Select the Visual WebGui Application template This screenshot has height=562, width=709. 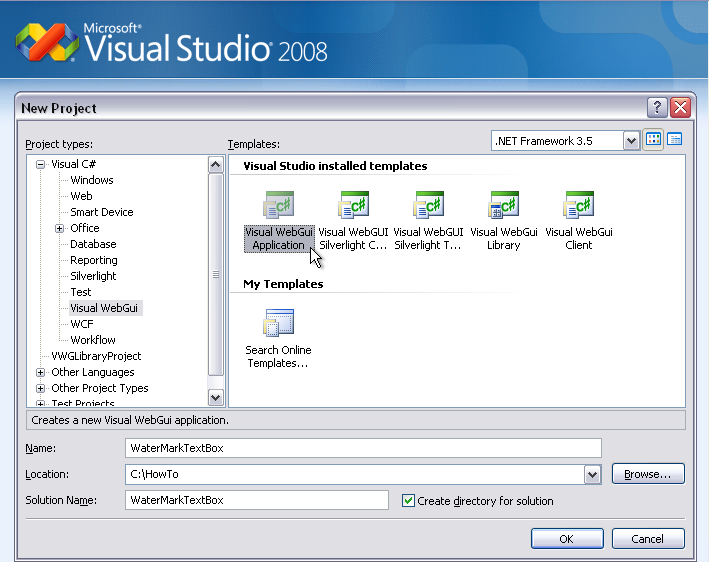click(279, 222)
